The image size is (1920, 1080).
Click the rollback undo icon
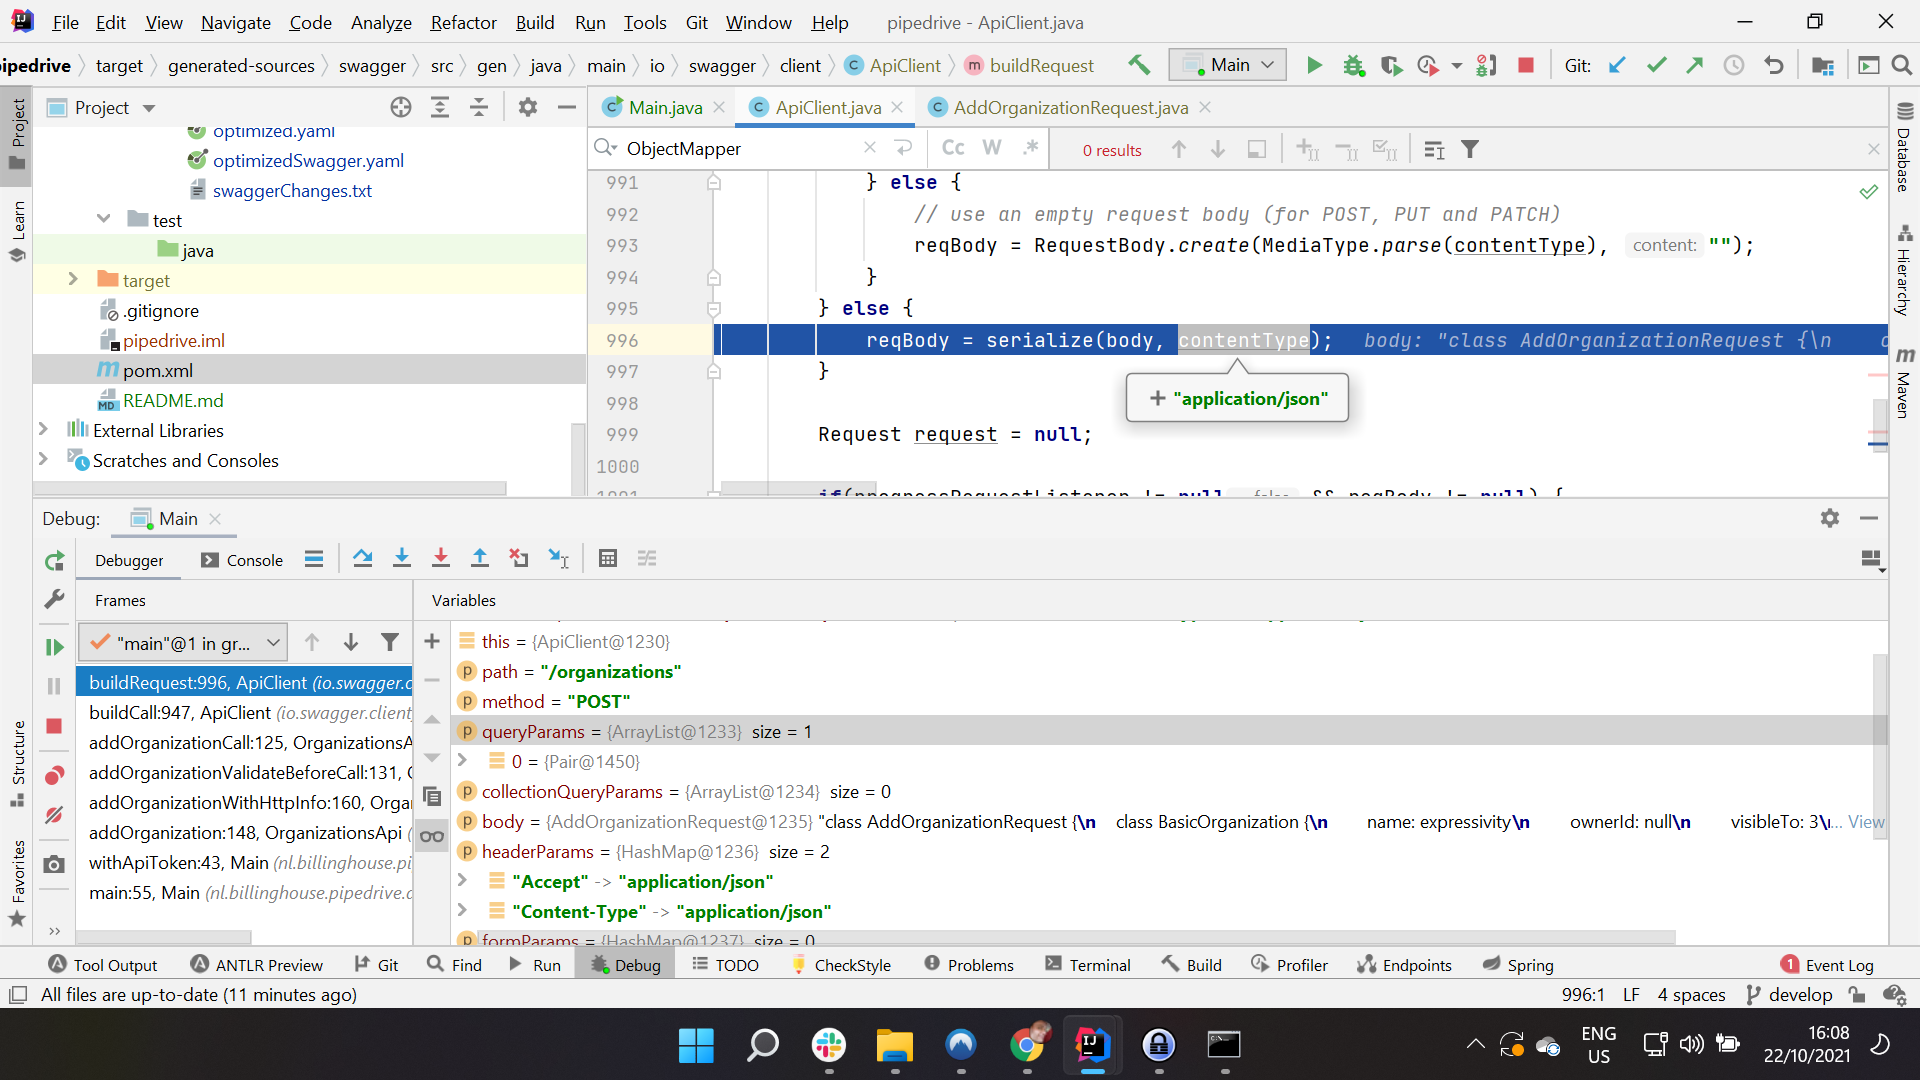(x=1773, y=65)
